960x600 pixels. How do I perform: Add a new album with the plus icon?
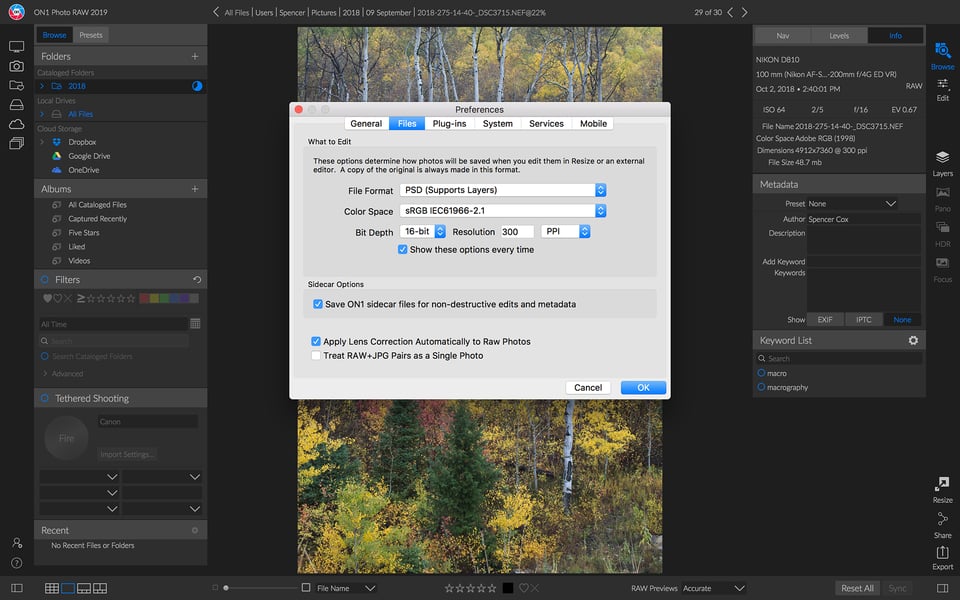[x=195, y=189]
